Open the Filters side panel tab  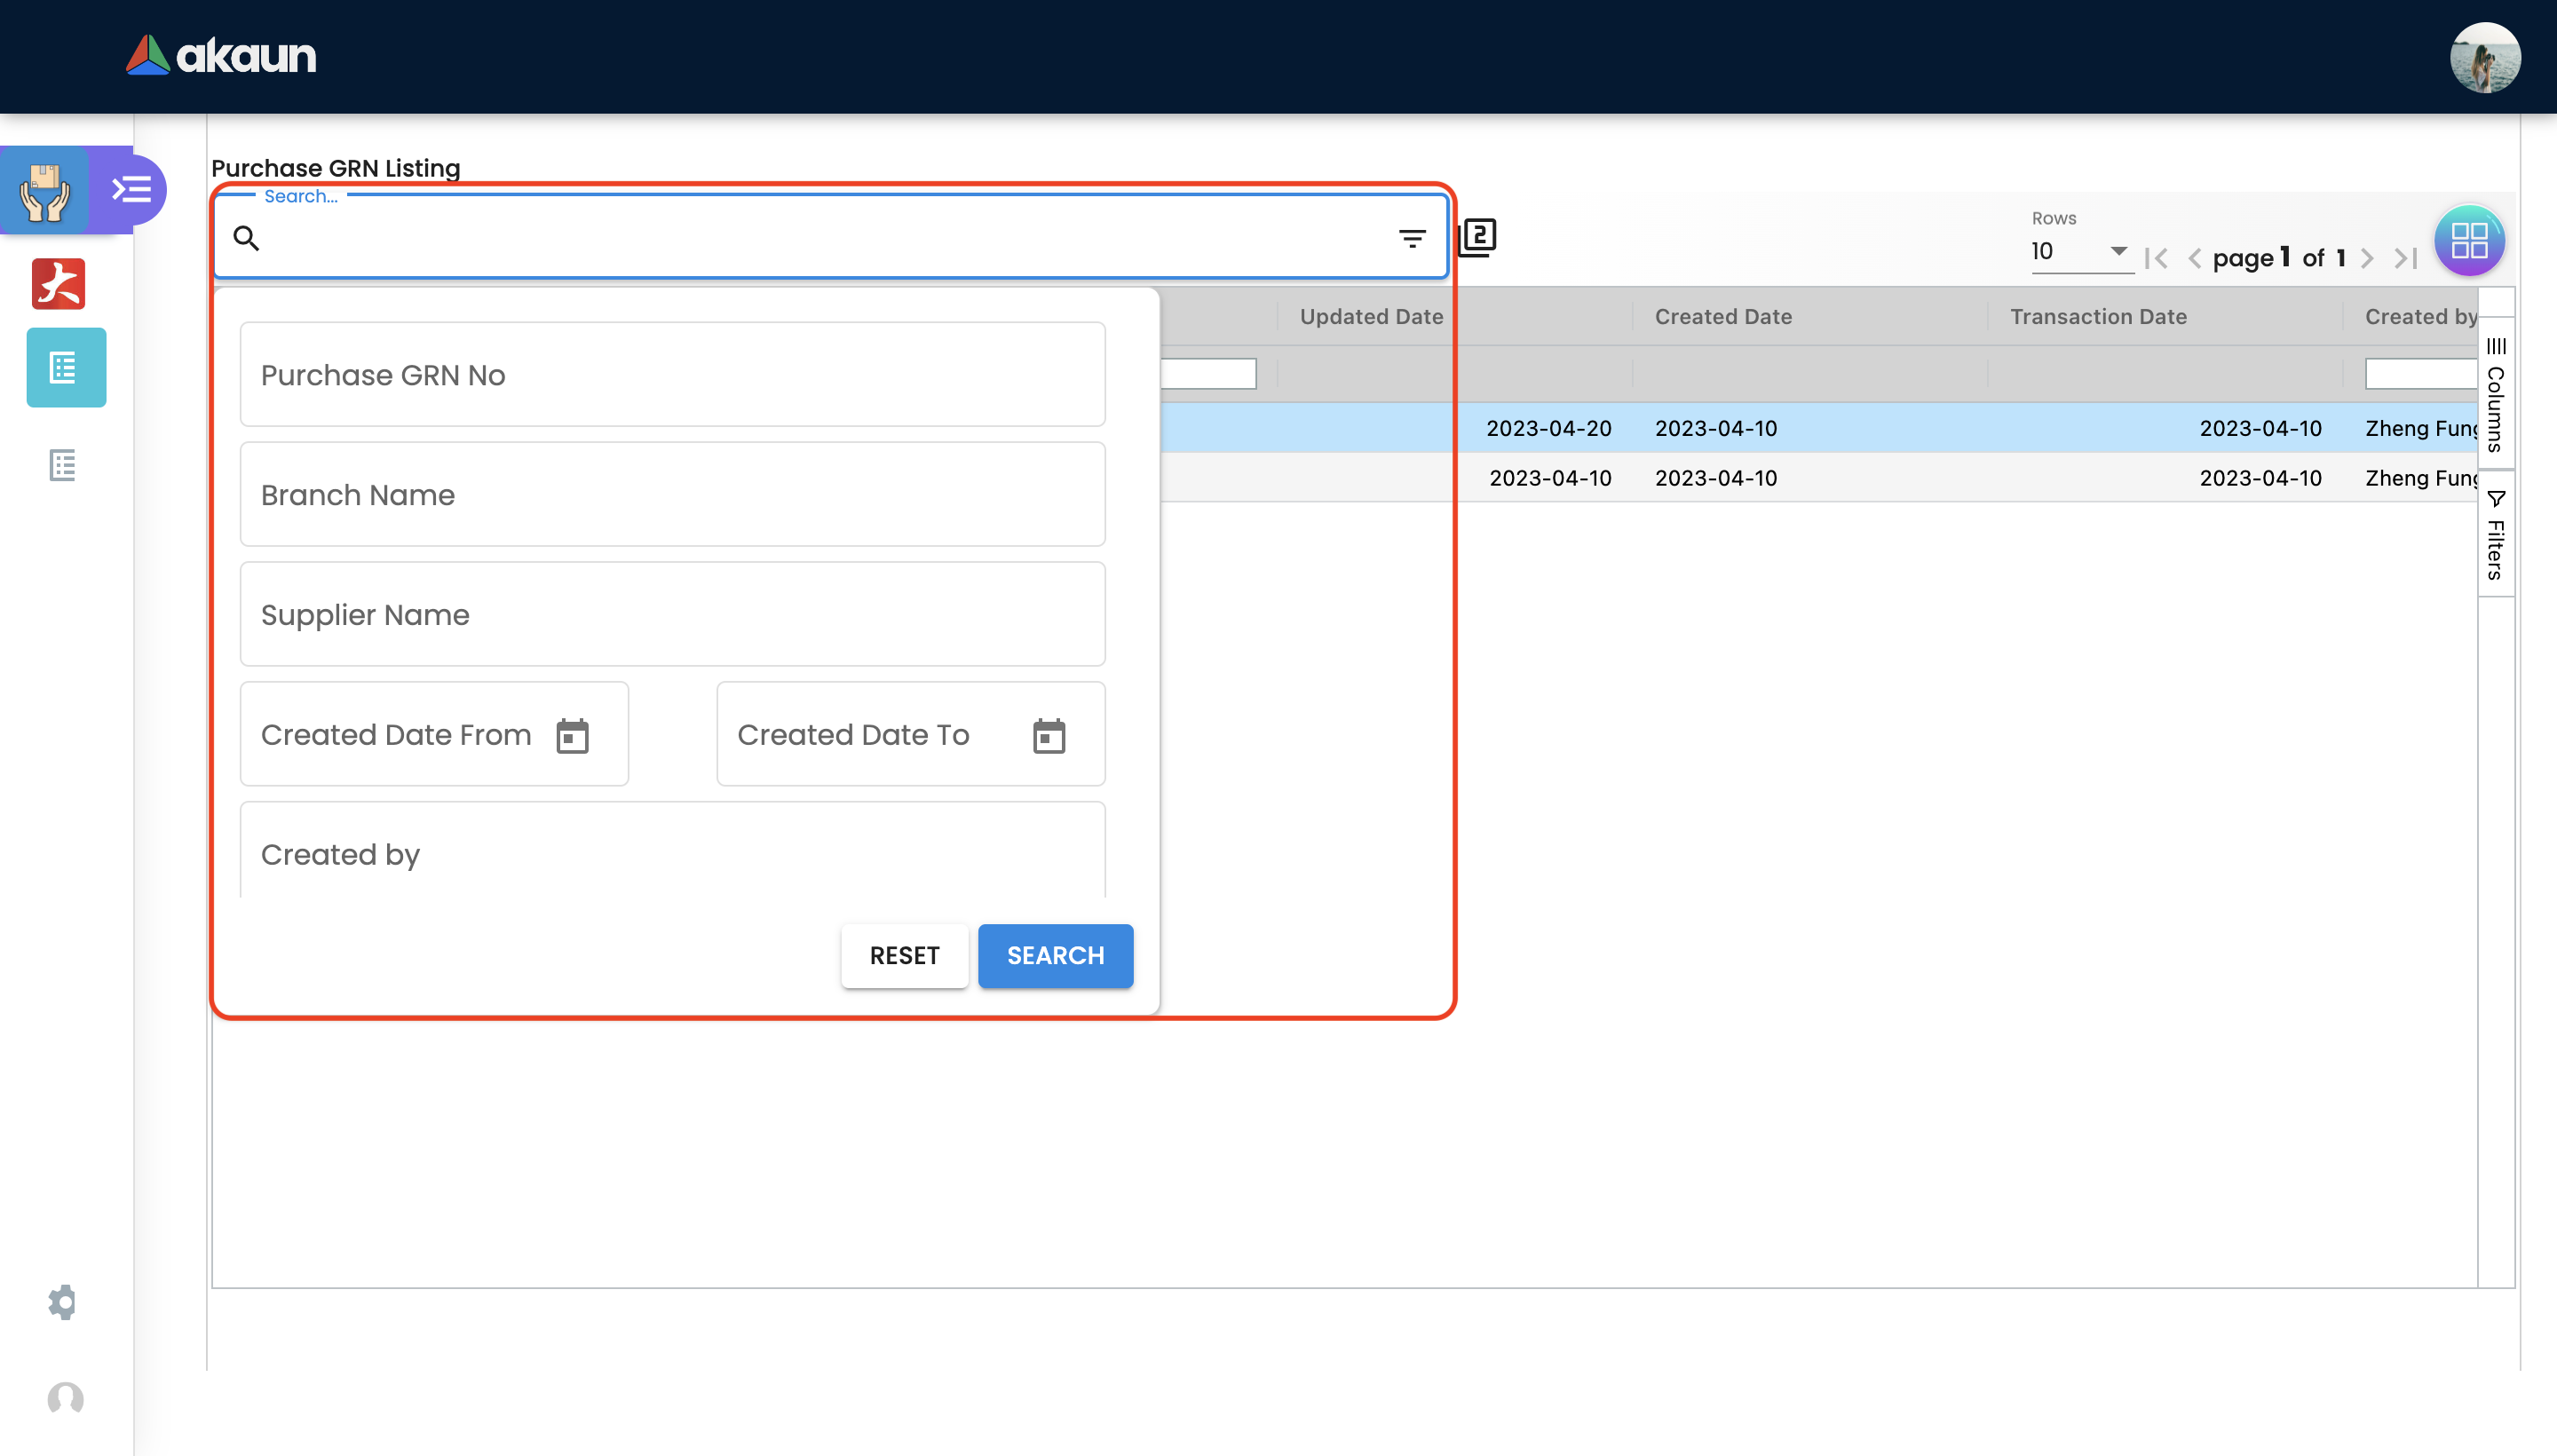pos(2497,535)
